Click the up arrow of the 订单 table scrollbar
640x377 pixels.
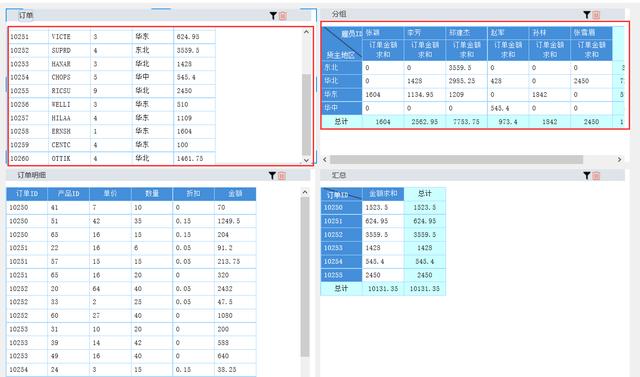pyautogui.click(x=307, y=32)
